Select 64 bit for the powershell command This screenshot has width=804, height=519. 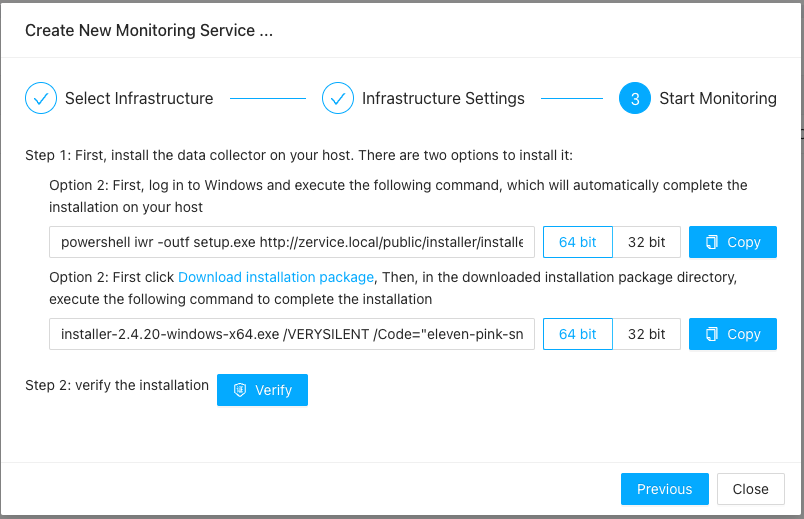(x=577, y=242)
